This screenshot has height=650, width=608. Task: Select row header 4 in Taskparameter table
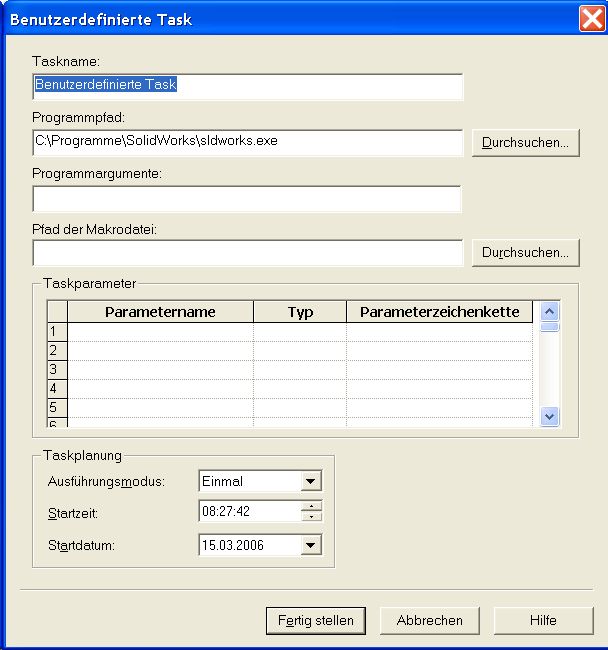[57, 389]
